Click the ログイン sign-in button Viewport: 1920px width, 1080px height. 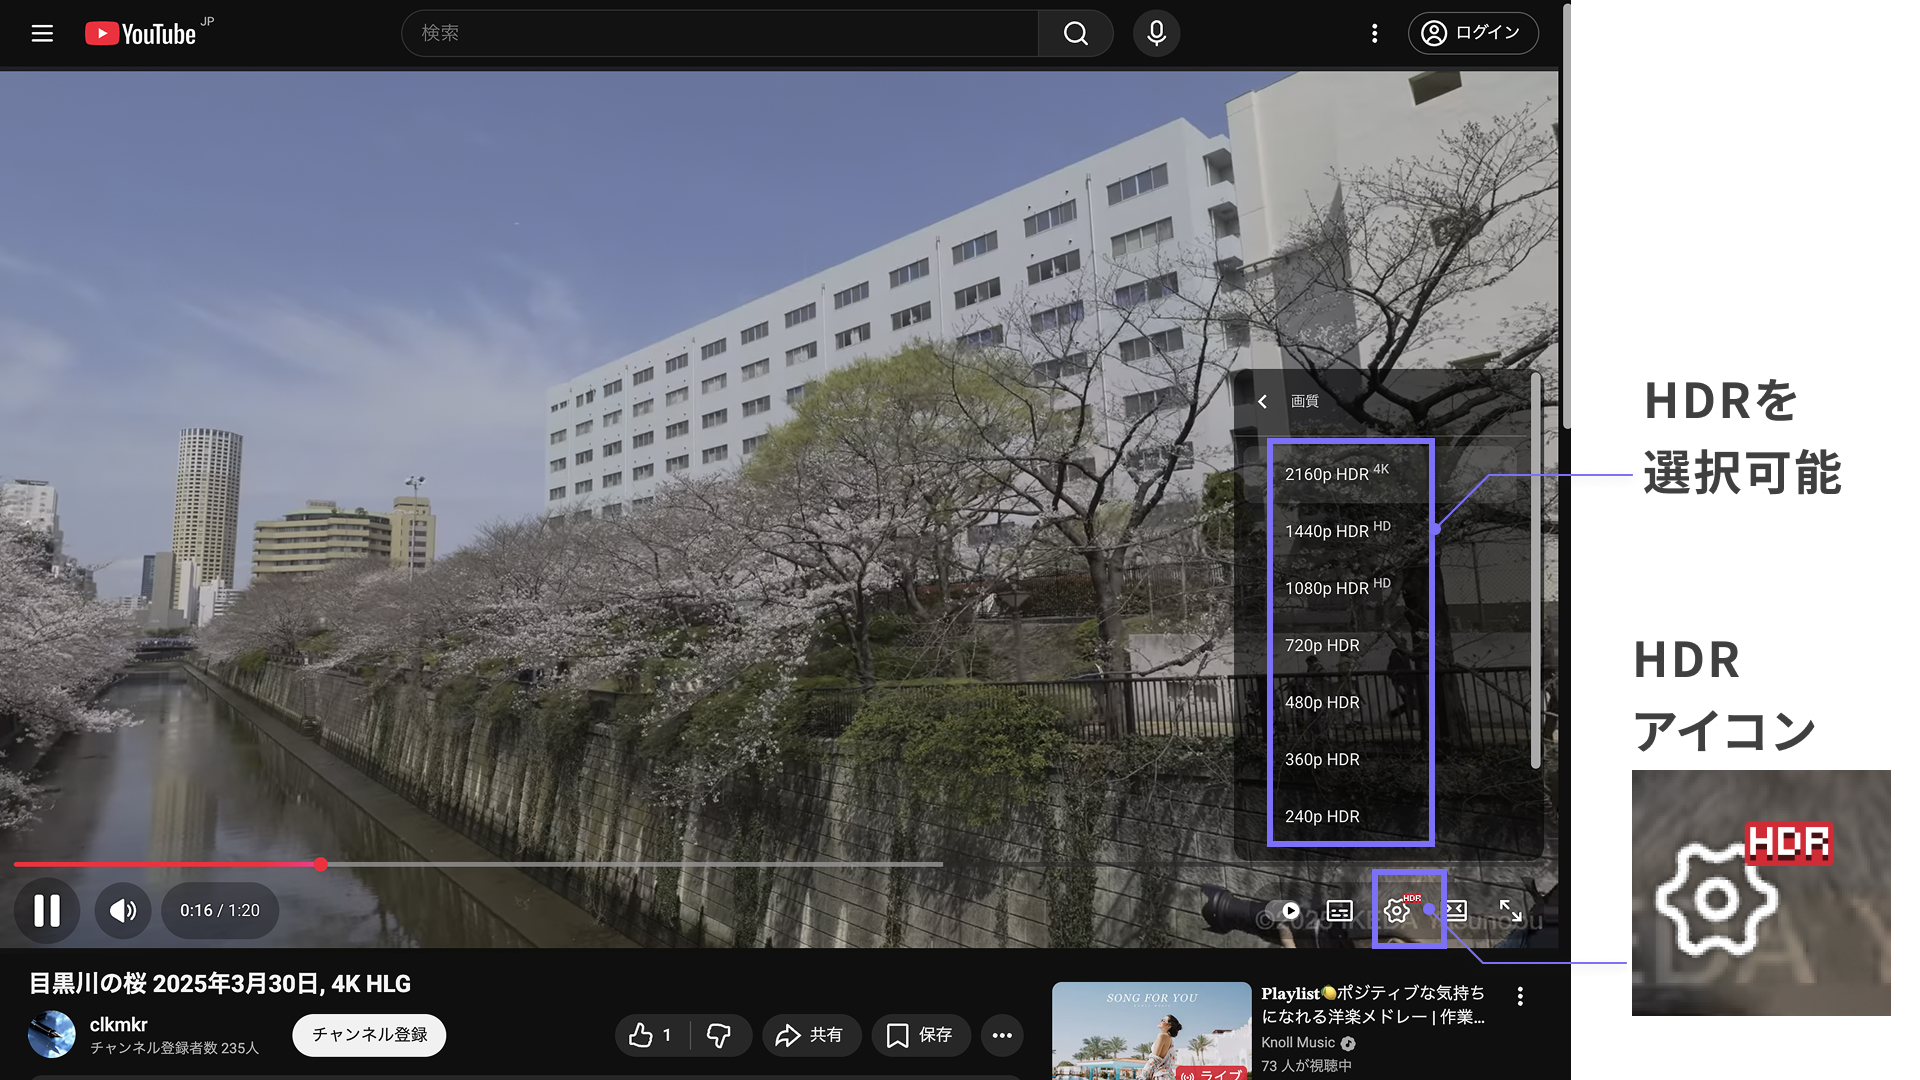pos(1472,33)
